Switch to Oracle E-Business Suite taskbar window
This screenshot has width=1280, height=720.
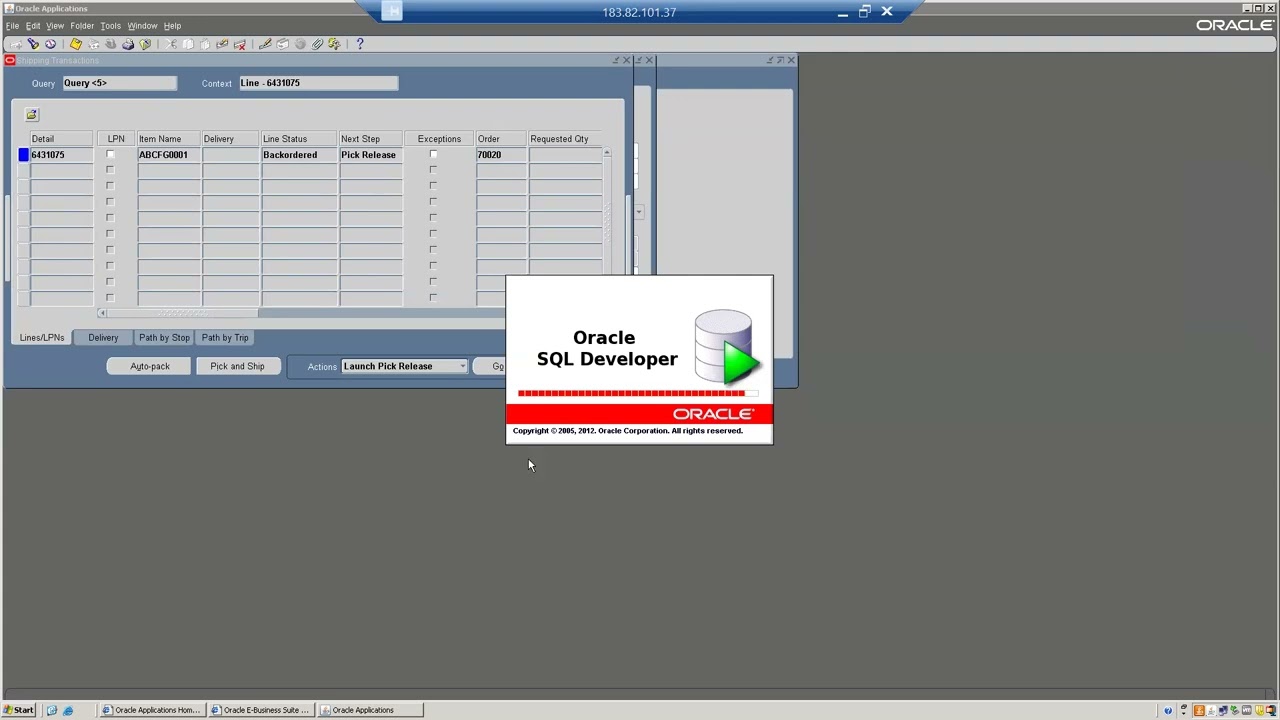coord(261,710)
